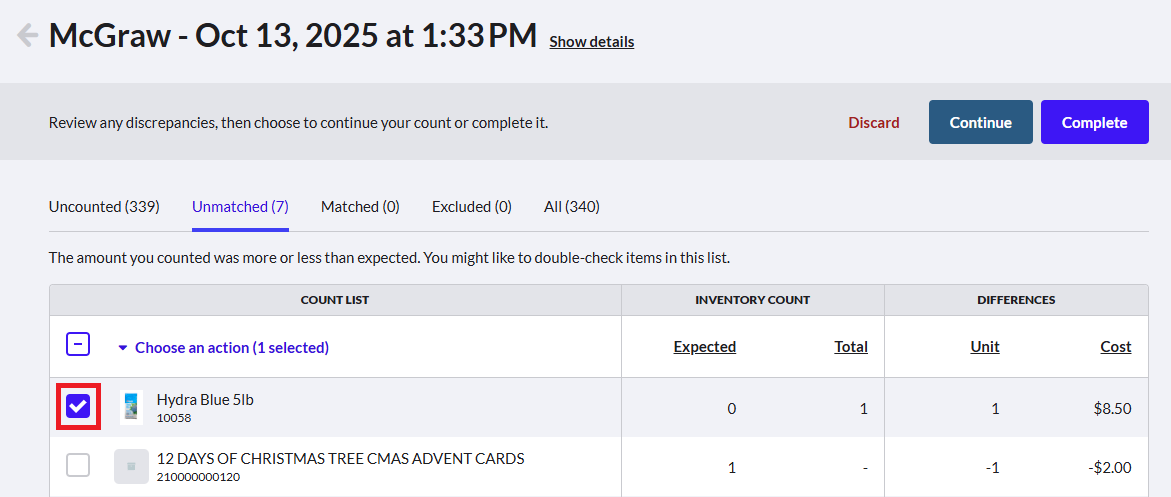Screen dimensions: 1171x497
Task: Click the Hydra Blue 5lb product image
Action: (131, 407)
